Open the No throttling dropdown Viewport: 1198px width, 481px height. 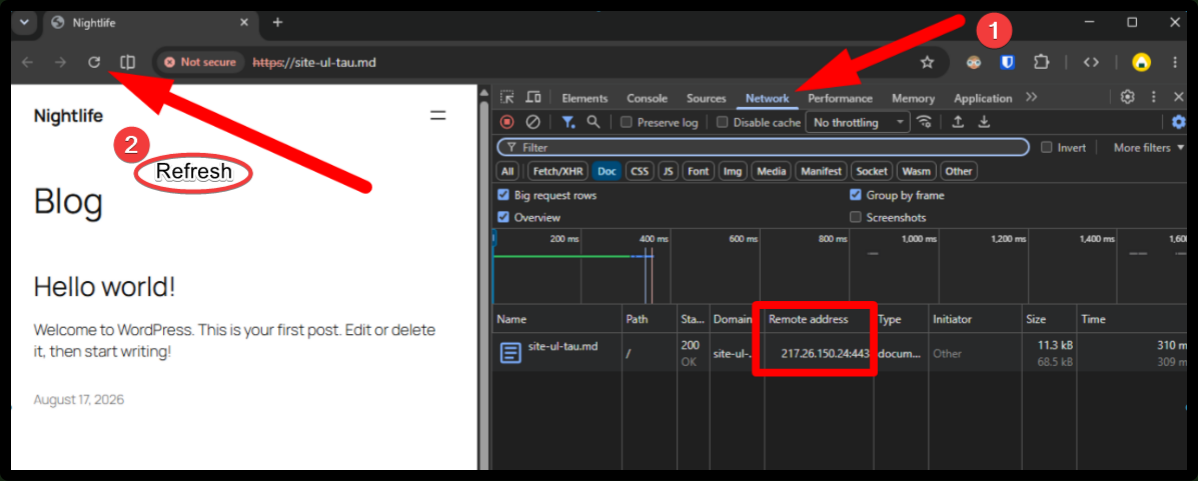(857, 122)
